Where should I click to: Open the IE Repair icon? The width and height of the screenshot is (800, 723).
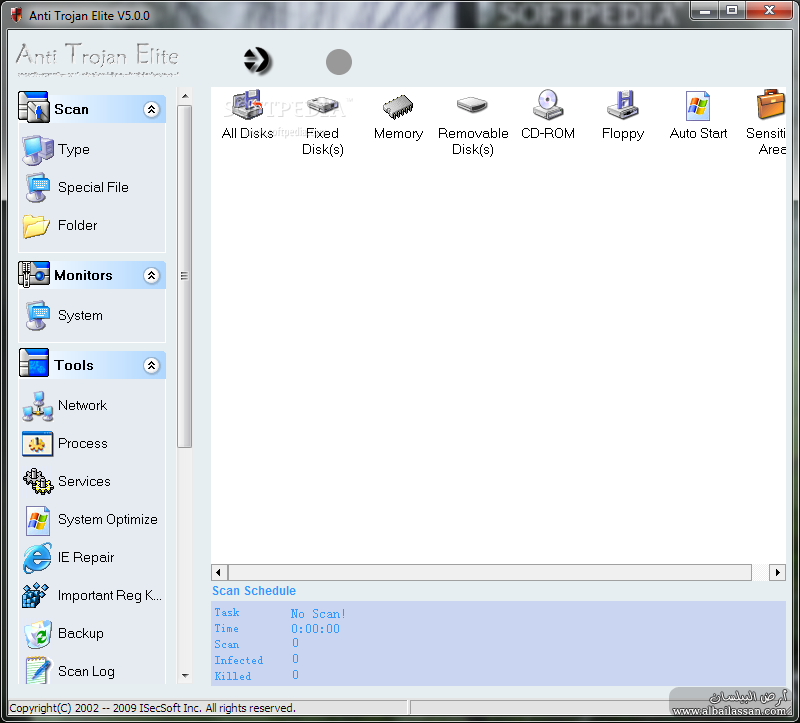point(37,558)
